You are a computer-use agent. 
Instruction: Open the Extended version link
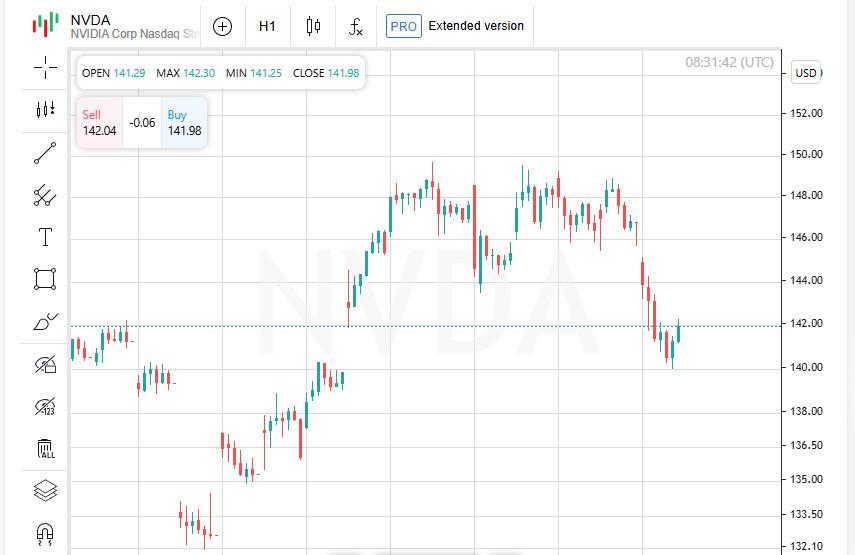476,26
